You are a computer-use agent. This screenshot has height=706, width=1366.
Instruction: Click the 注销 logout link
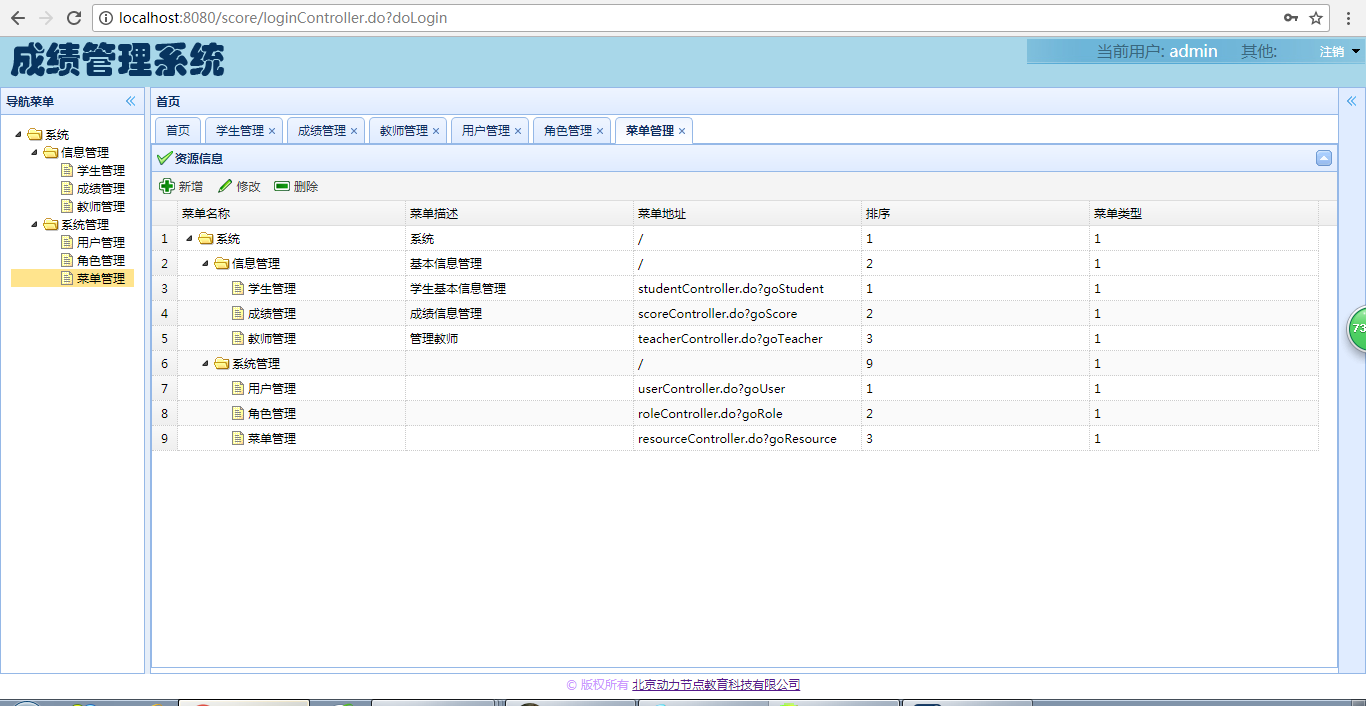click(x=1330, y=51)
